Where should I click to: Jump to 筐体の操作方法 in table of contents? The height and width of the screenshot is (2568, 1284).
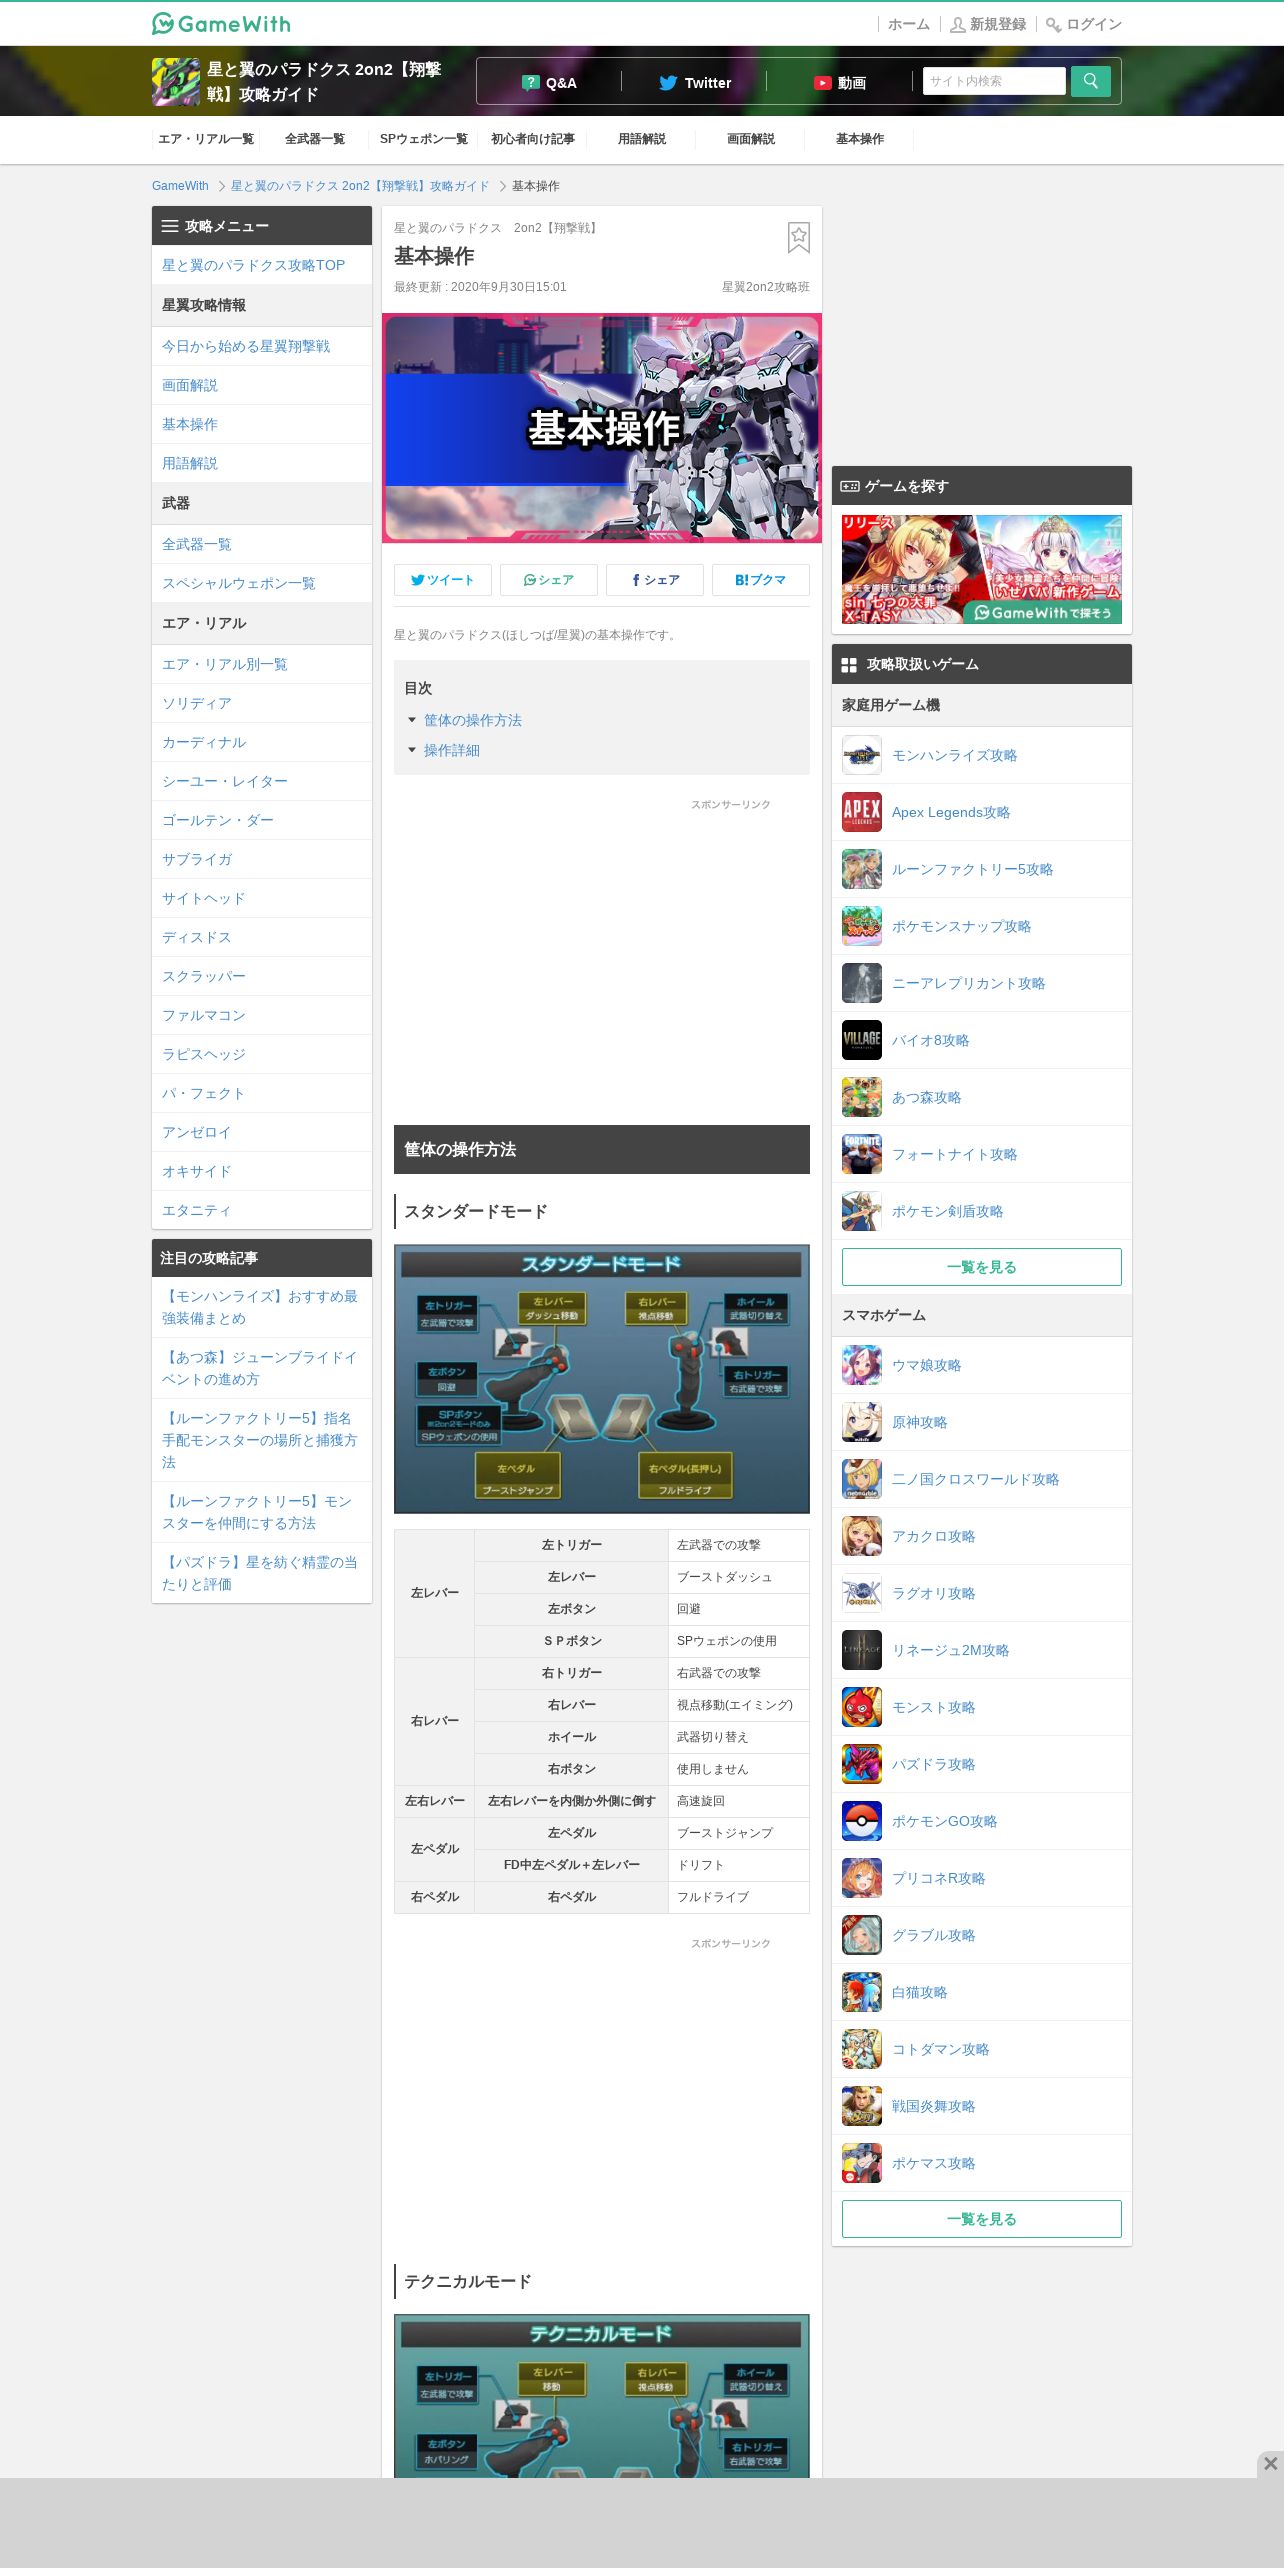473,720
